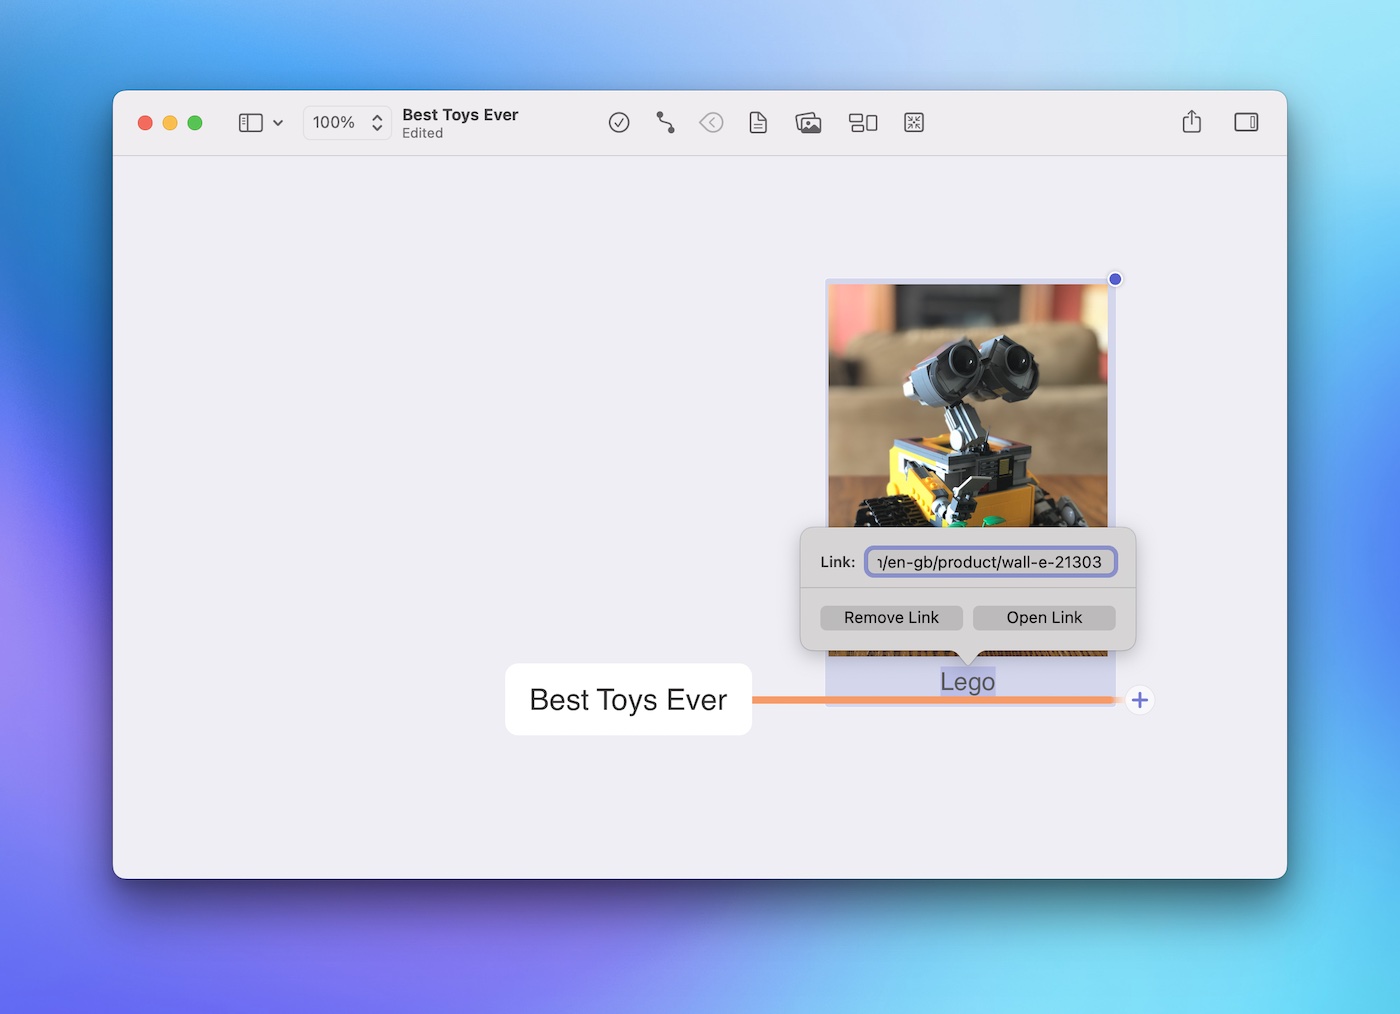Add a child node with plus button
Image resolution: width=1400 pixels, height=1014 pixels.
(1140, 700)
